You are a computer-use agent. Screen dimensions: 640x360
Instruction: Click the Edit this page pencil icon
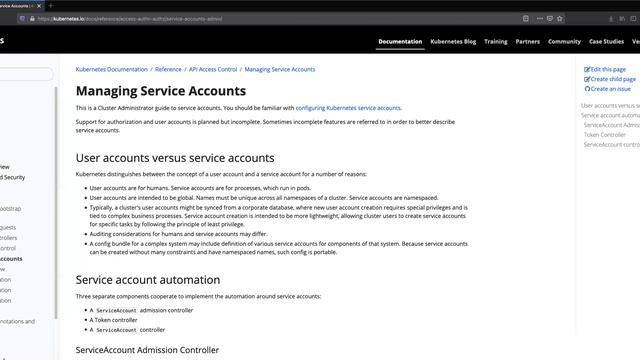[x=587, y=69]
